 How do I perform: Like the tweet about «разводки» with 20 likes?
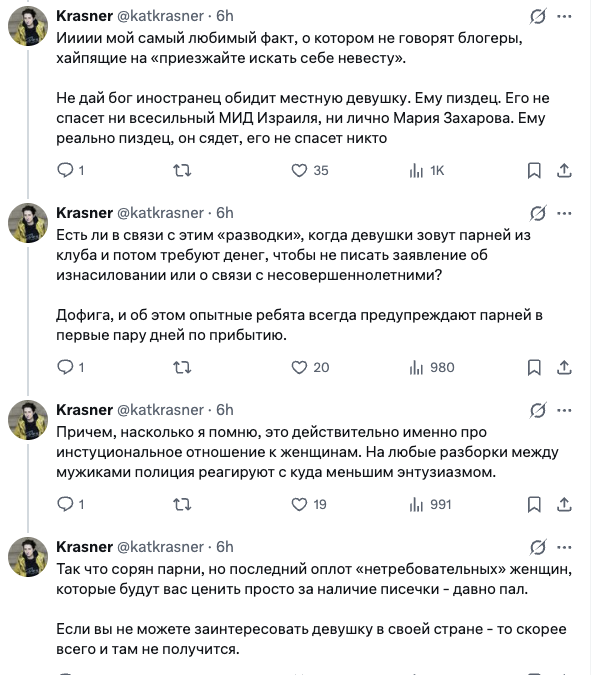point(310,367)
